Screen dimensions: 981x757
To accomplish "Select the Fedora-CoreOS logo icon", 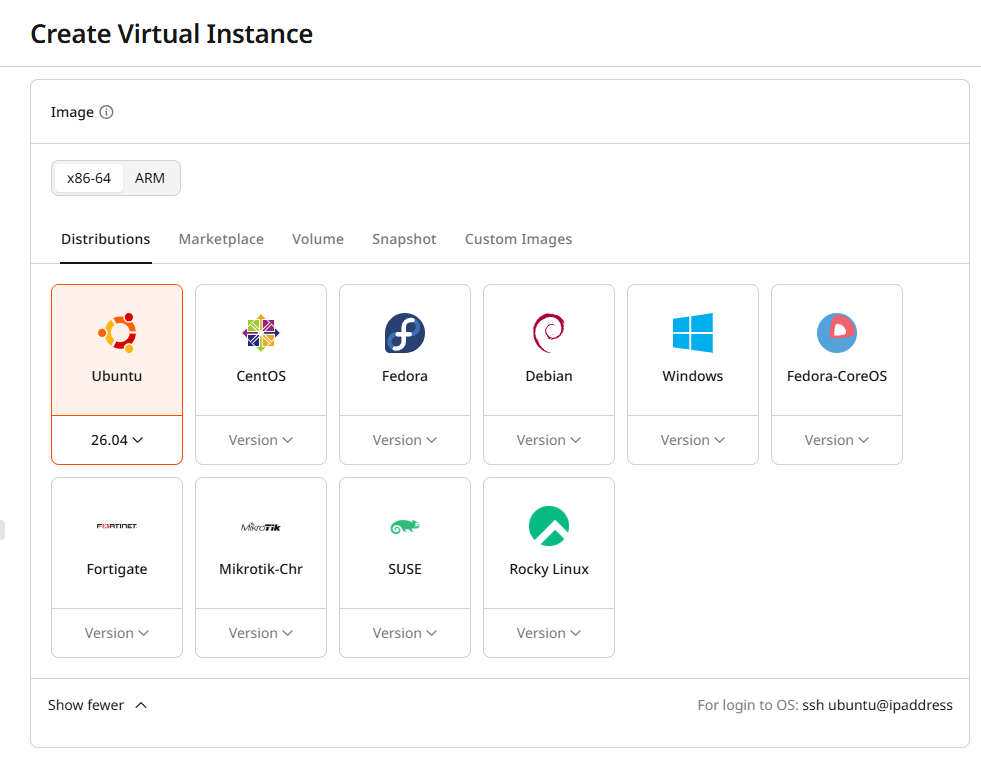I will coord(836,333).
